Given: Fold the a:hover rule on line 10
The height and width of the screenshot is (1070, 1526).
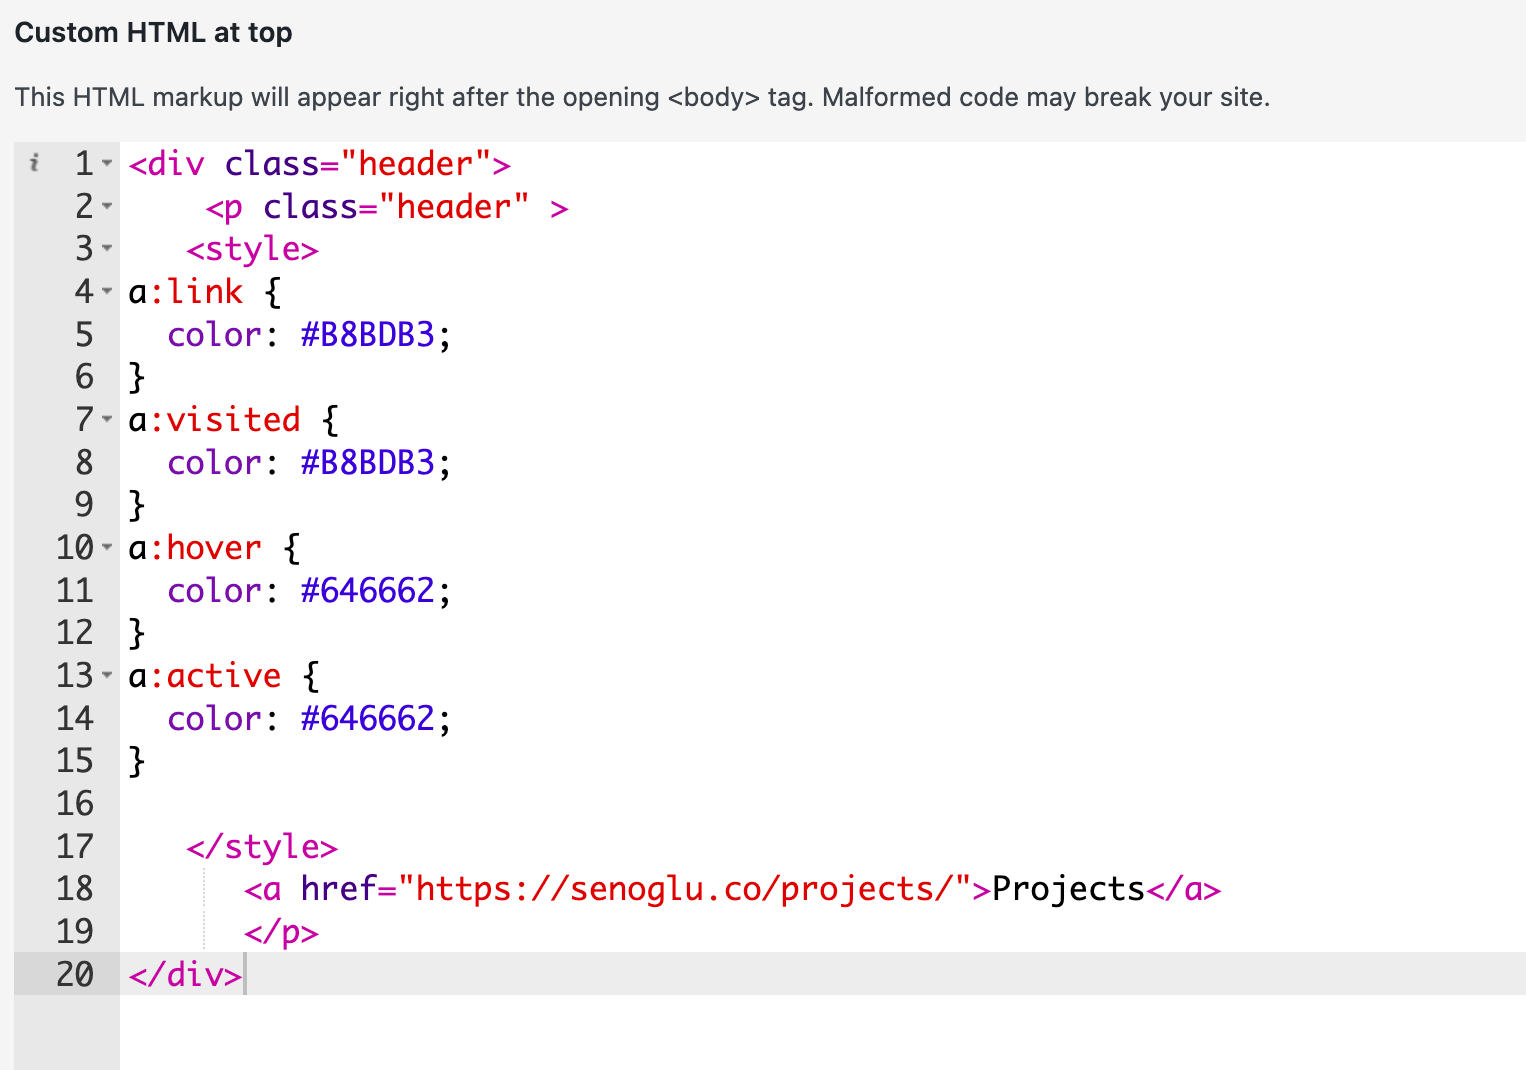Looking at the screenshot, I should 107,547.
